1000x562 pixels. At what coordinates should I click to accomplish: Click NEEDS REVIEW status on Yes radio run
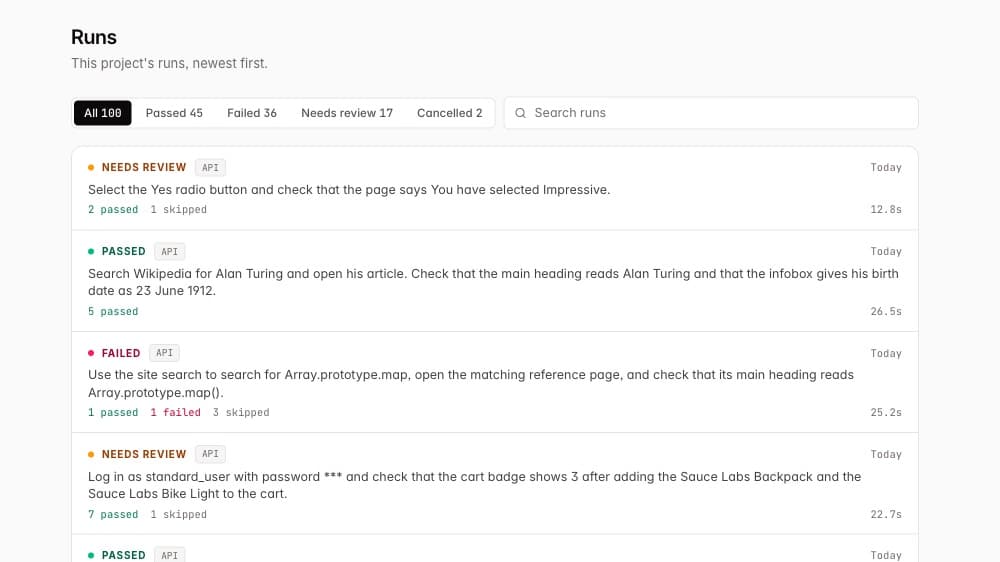[143, 167]
